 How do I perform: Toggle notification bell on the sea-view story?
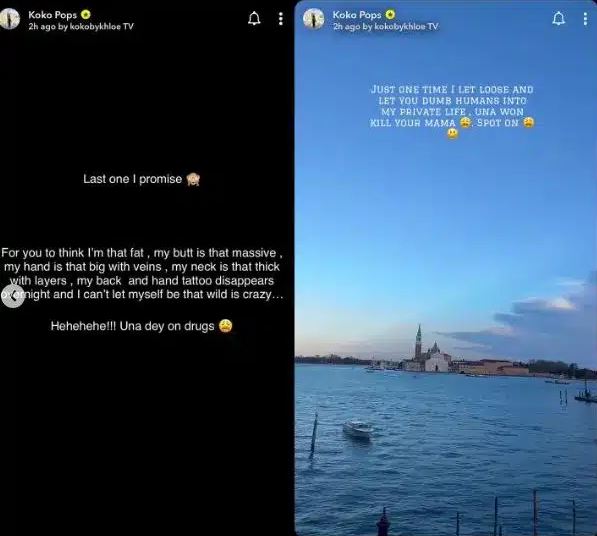click(559, 18)
